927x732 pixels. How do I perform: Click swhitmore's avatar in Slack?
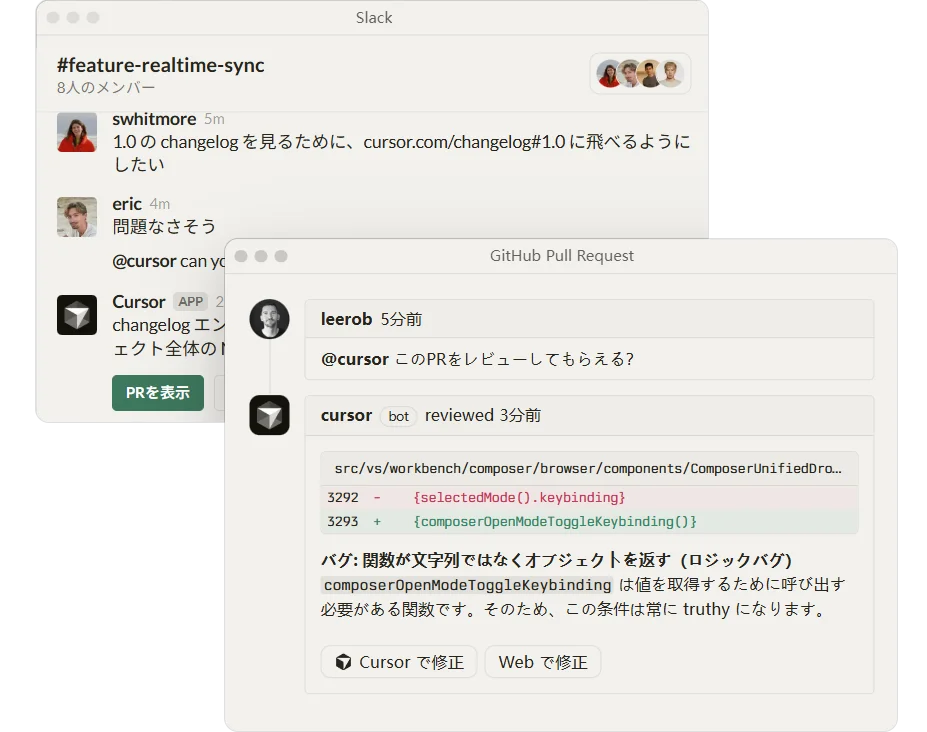(77, 132)
